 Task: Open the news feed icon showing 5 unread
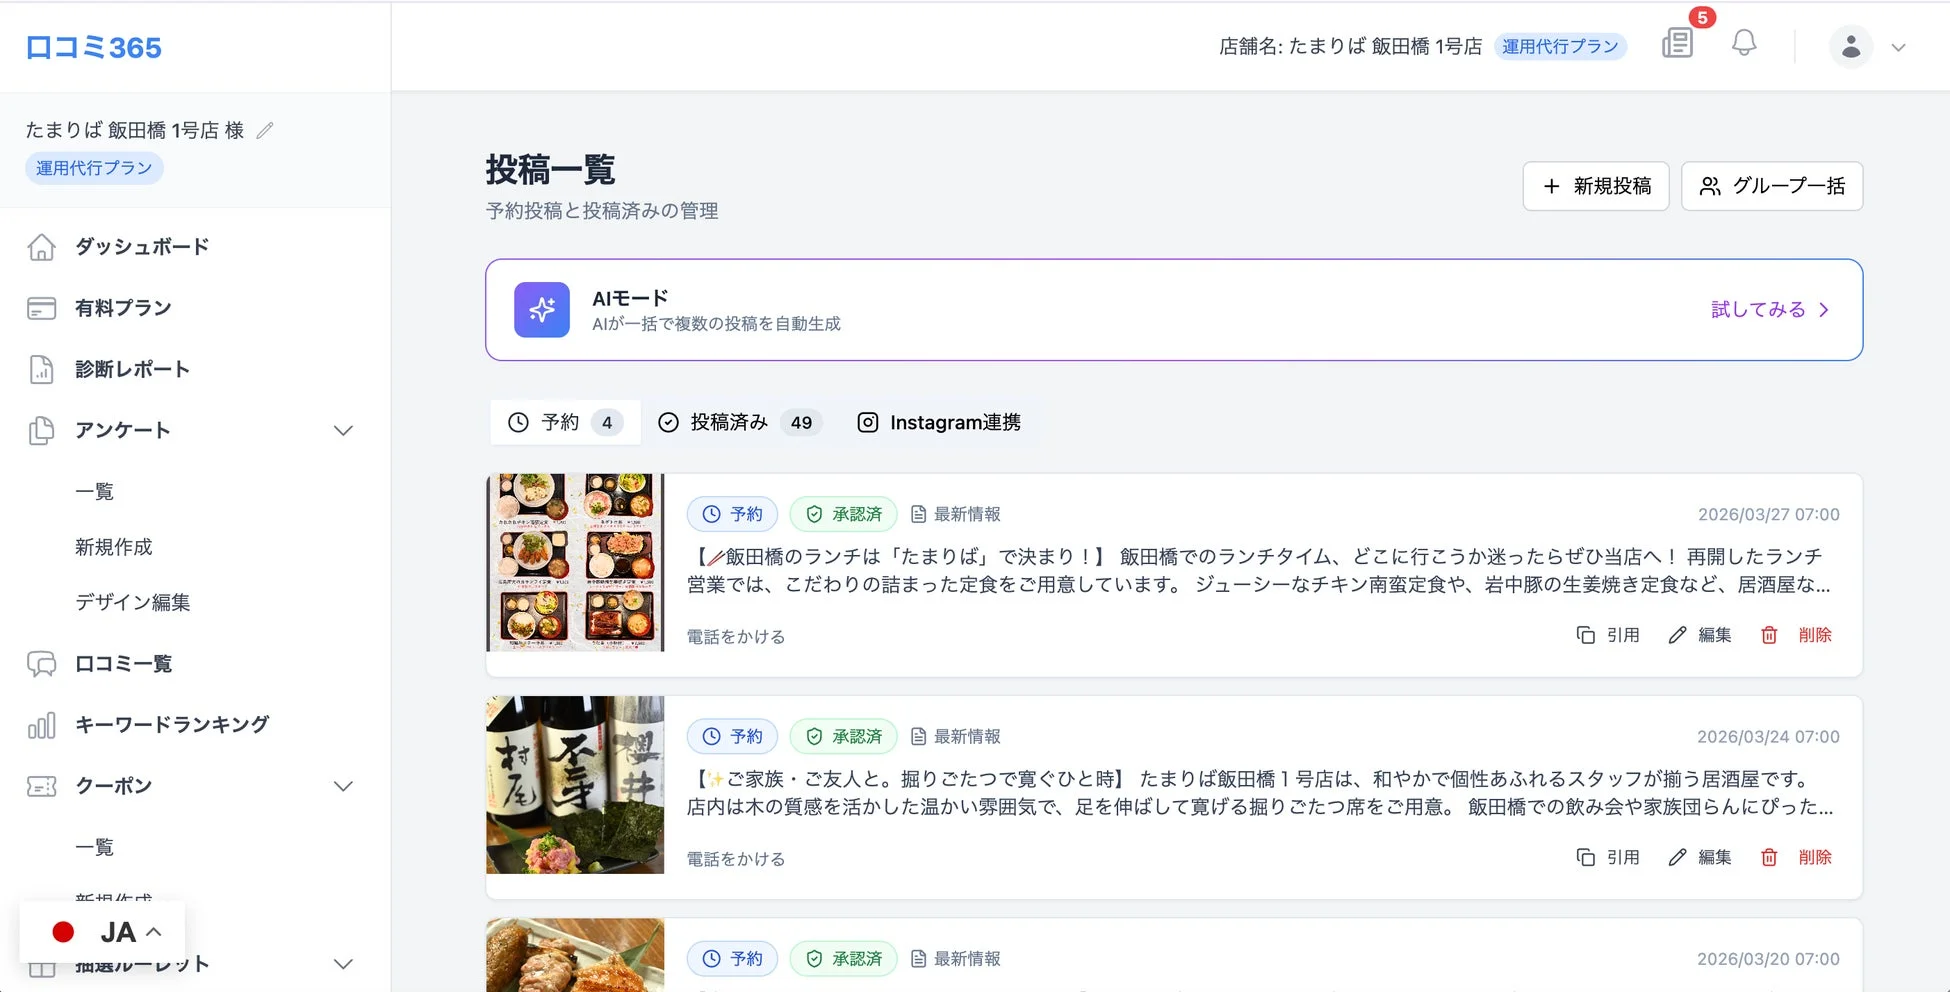[x=1678, y=44]
